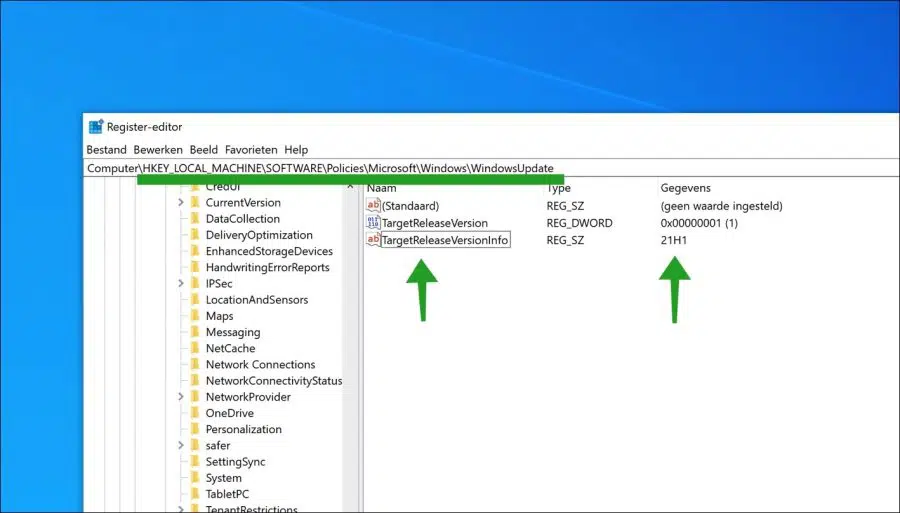
Task: Click the EnhancedStorageDevices folder icon
Action: (x=195, y=251)
